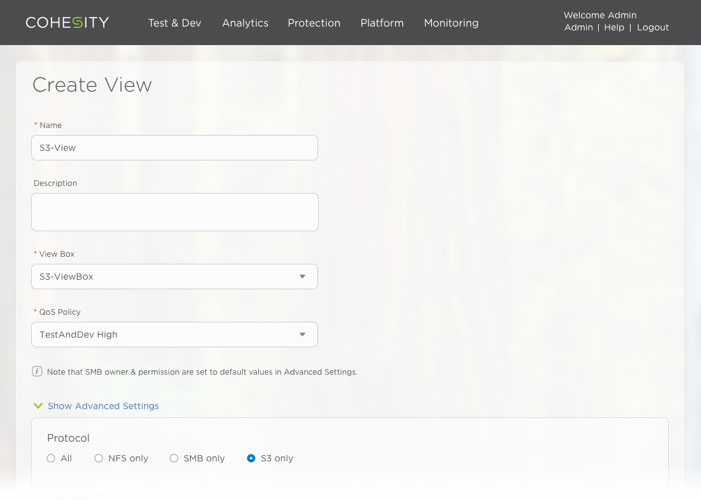Click into the Description text box
701x500 pixels.
click(x=174, y=212)
